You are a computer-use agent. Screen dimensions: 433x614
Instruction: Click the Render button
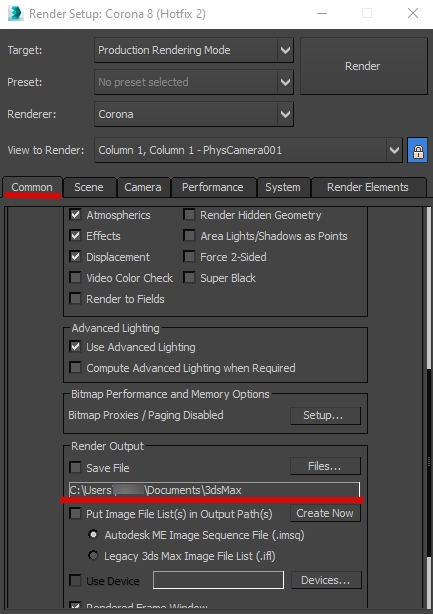(x=364, y=66)
